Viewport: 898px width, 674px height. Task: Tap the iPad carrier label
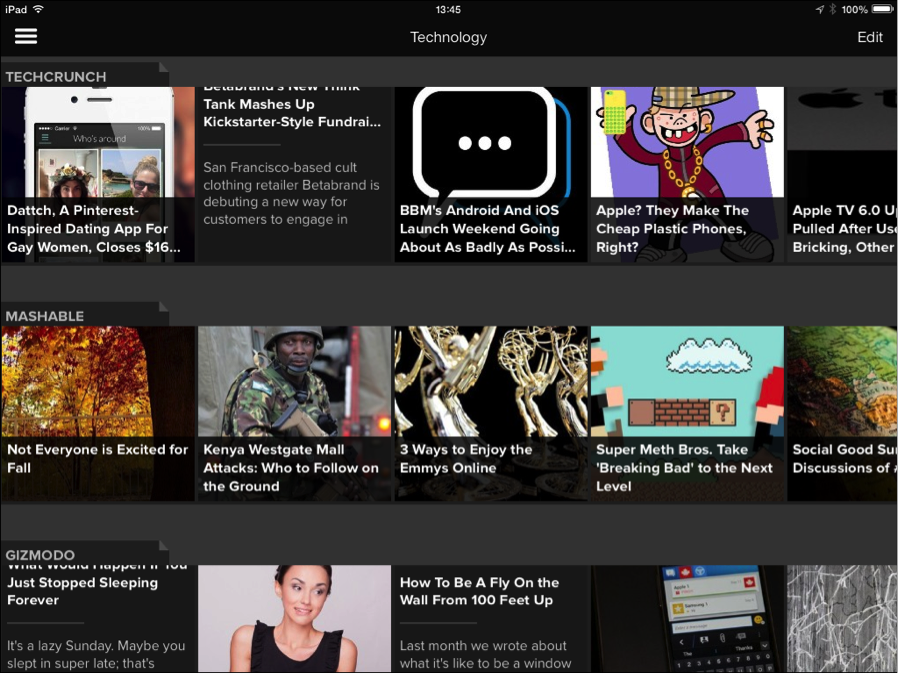[x=16, y=9]
